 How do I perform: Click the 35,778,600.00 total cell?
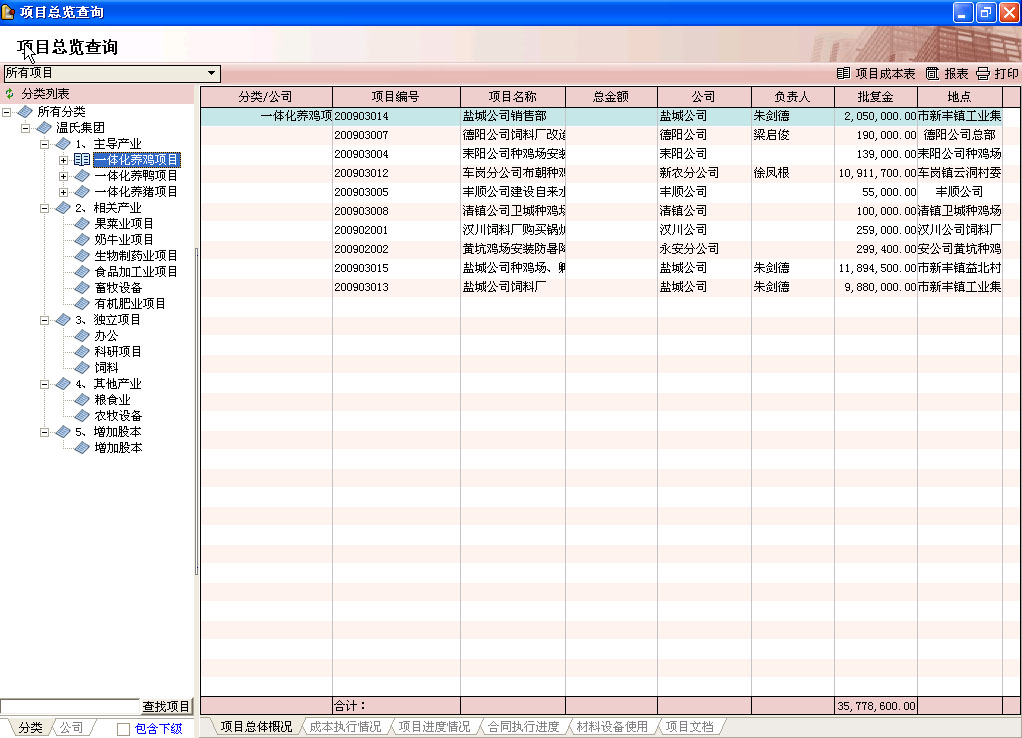pos(877,706)
